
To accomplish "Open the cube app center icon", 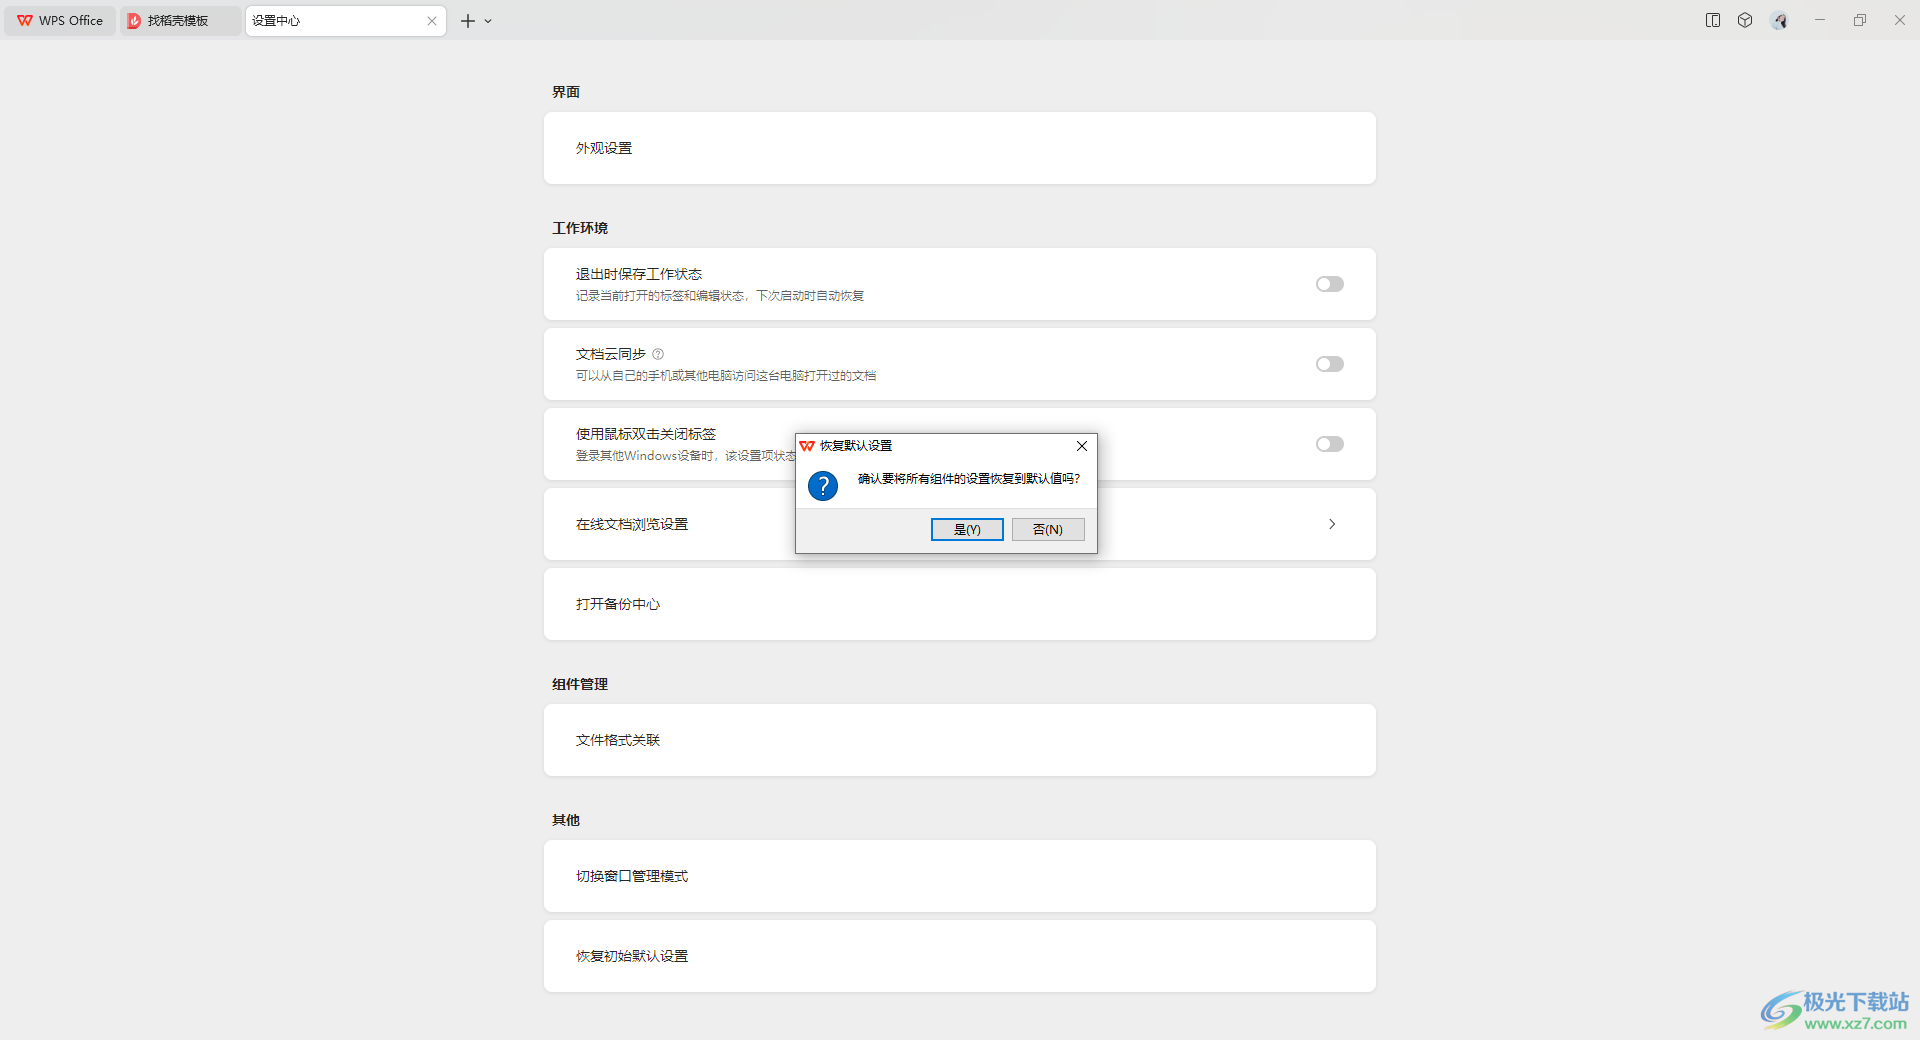I will (1745, 20).
